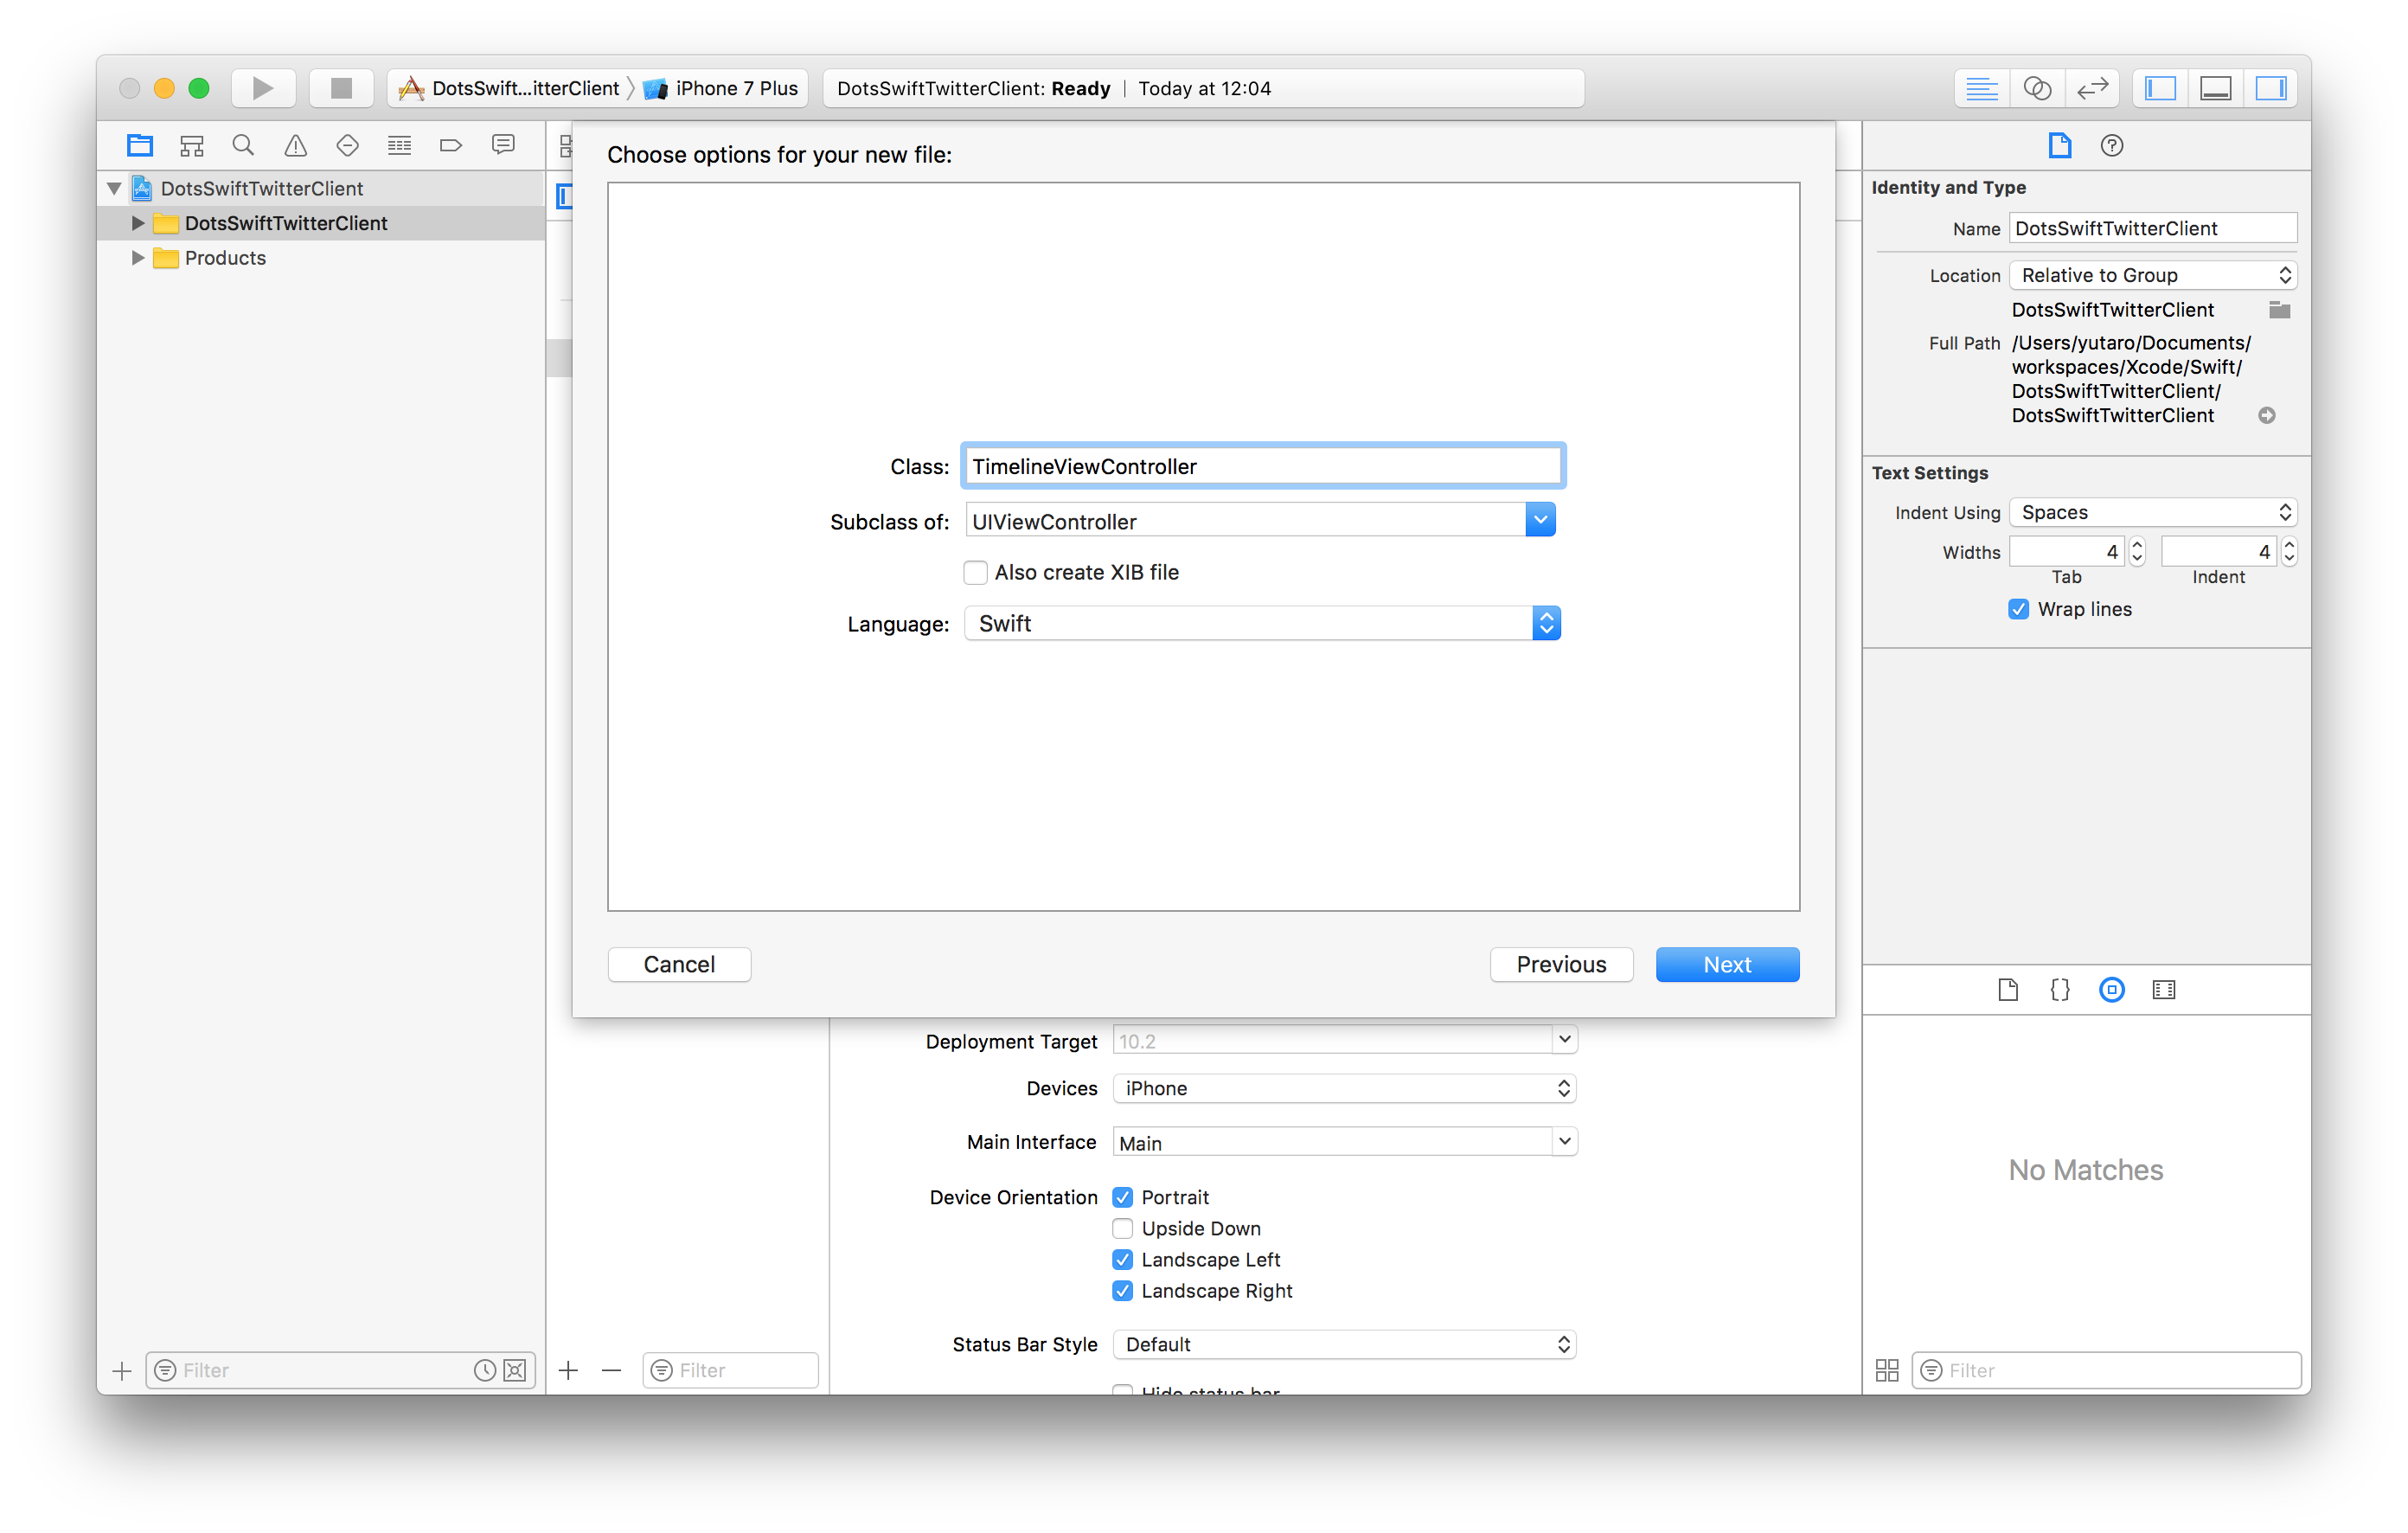Open the Language Swift popup menu

1262,624
